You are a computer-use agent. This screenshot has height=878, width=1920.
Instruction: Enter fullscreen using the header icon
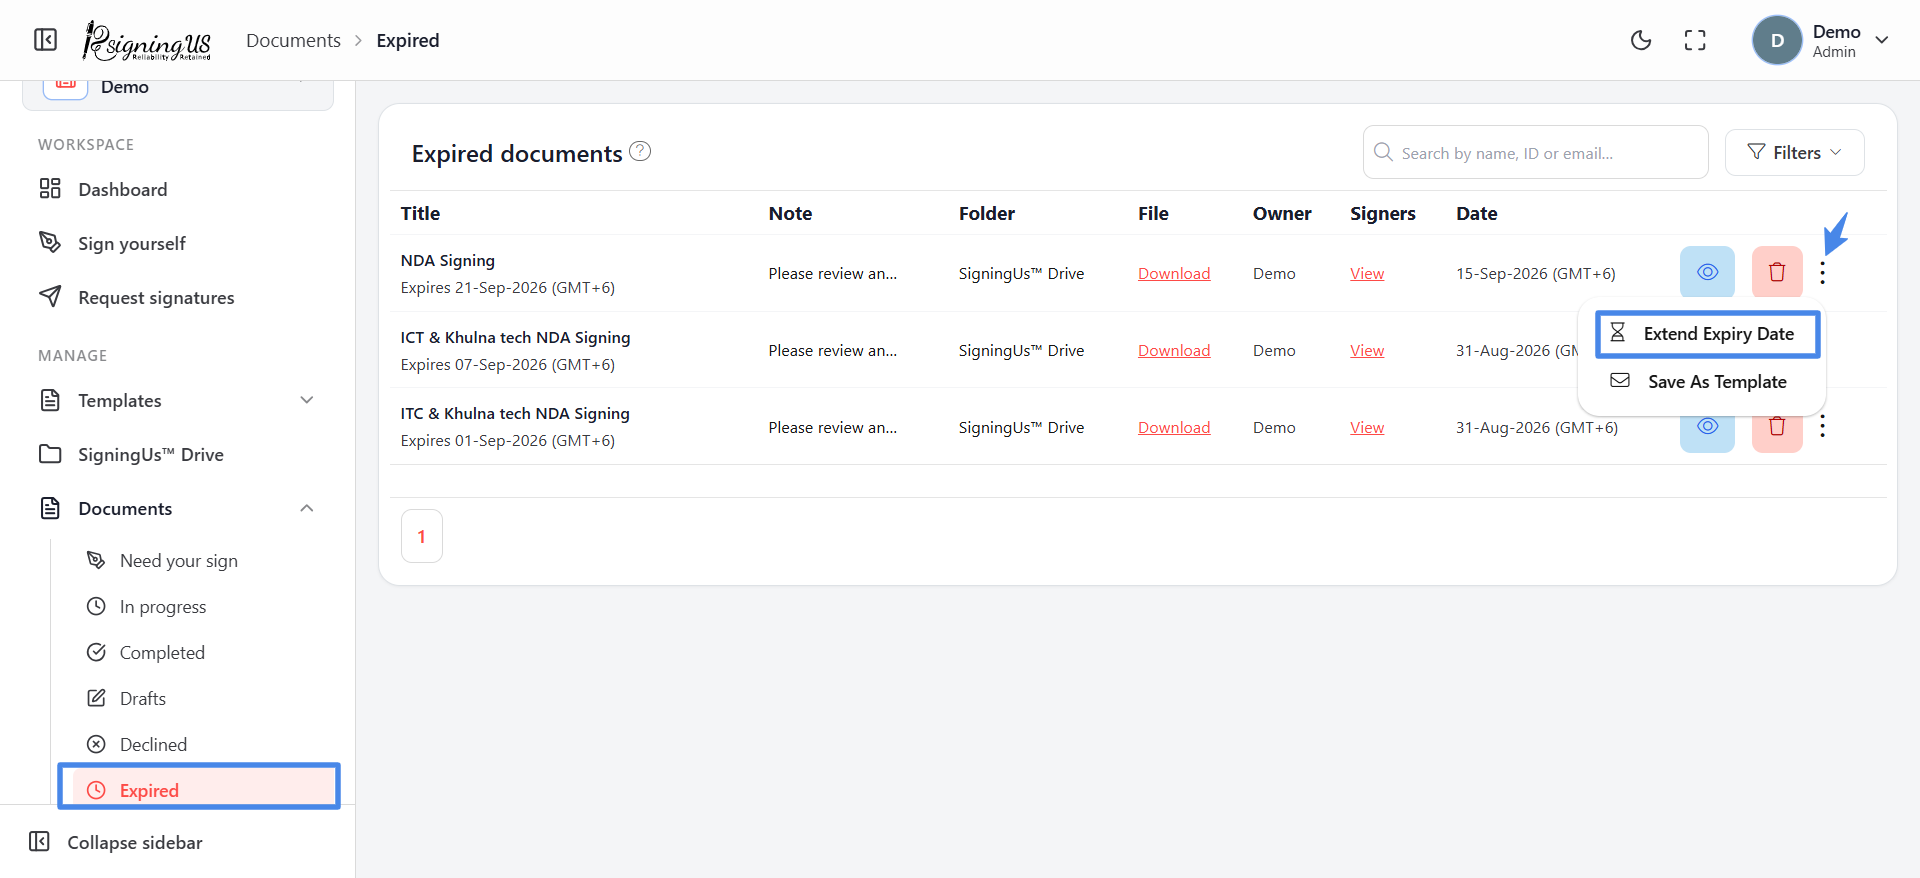(x=1695, y=40)
